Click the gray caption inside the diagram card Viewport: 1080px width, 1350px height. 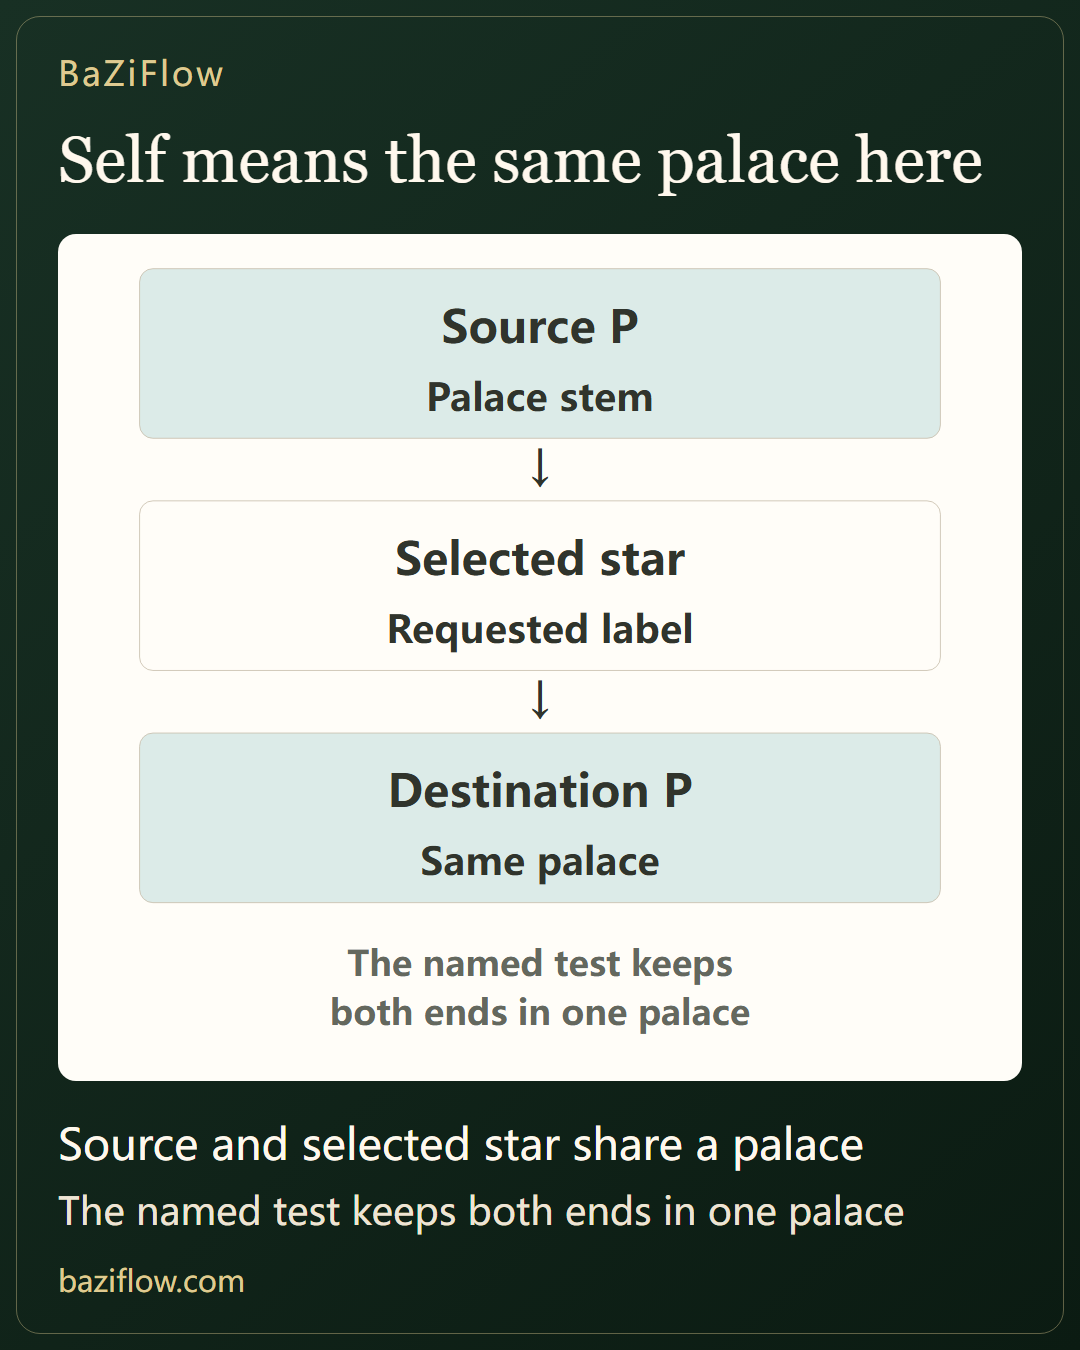coord(540,988)
